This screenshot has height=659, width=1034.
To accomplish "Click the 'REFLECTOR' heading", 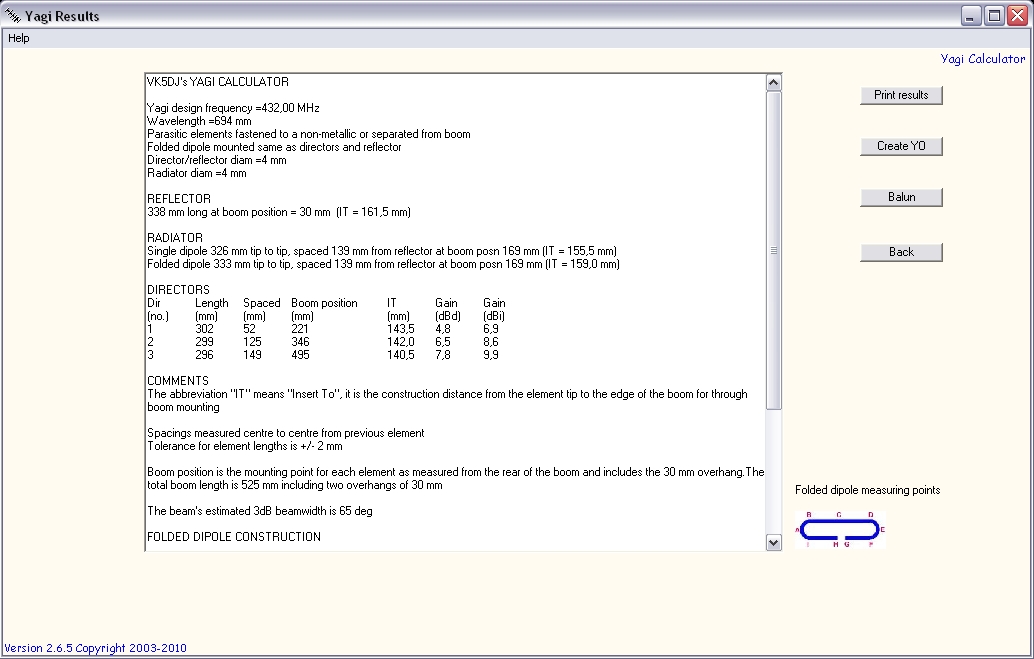I will pos(179,199).
